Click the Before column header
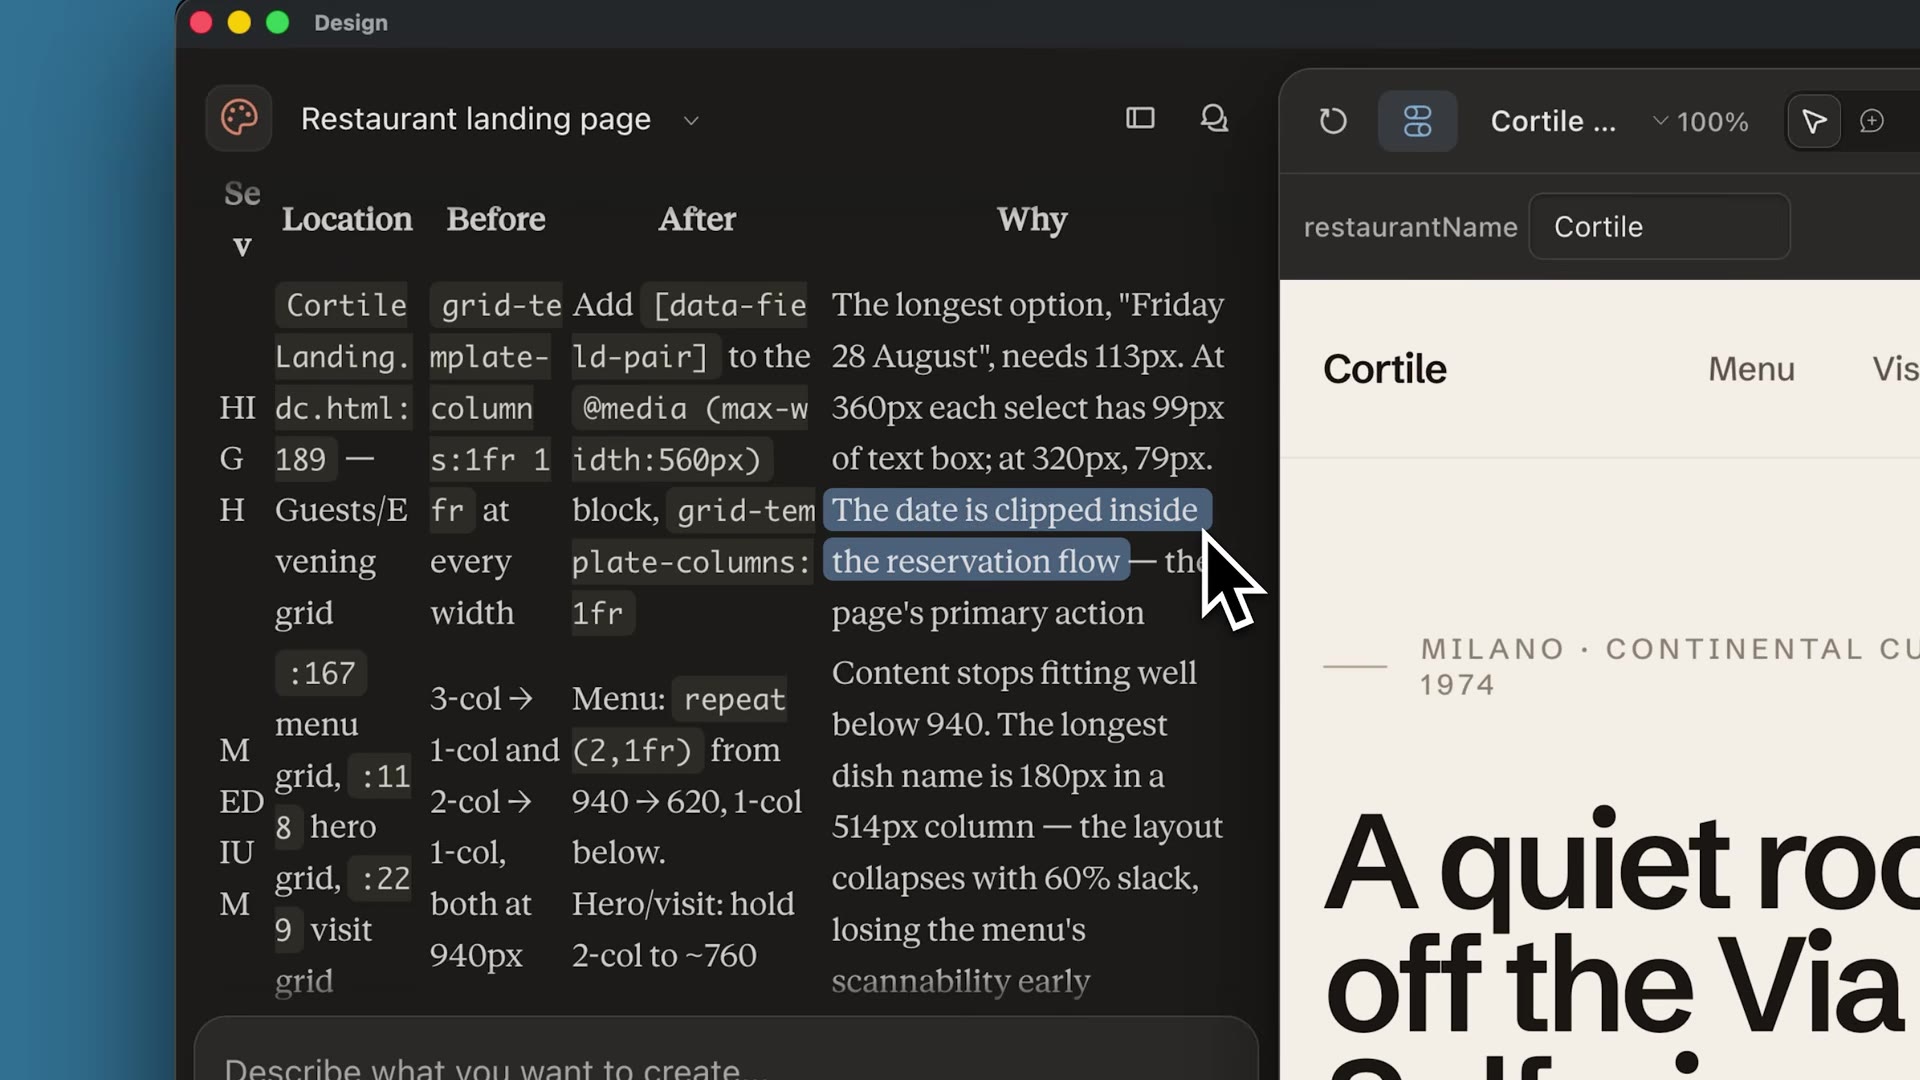 coord(496,219)
